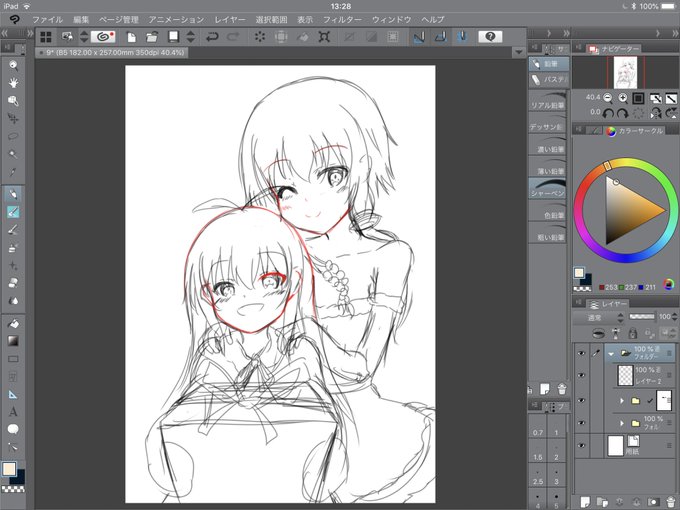Viewport: 680px width, 510px height.
Task: Click the opacity 100 stepper arrows
Action: coord(674,317)
